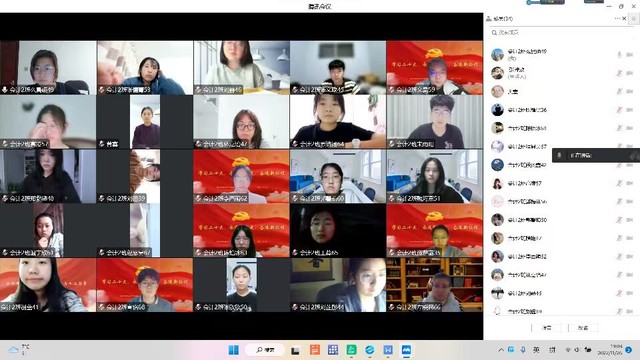Toggle muted mic icon for the third listed participant
The height and width of the screenshot is (360, 640).
[619, 91]
